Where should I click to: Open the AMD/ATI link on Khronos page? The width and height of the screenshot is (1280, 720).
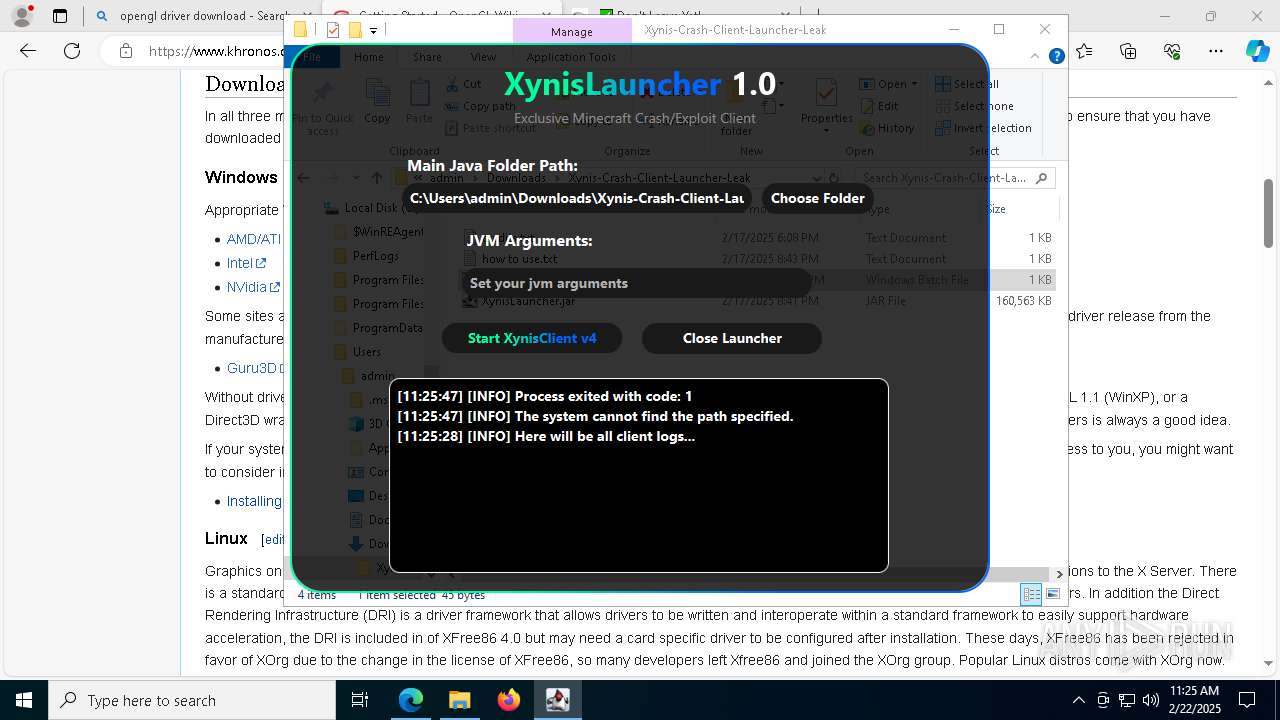[254, 239]
